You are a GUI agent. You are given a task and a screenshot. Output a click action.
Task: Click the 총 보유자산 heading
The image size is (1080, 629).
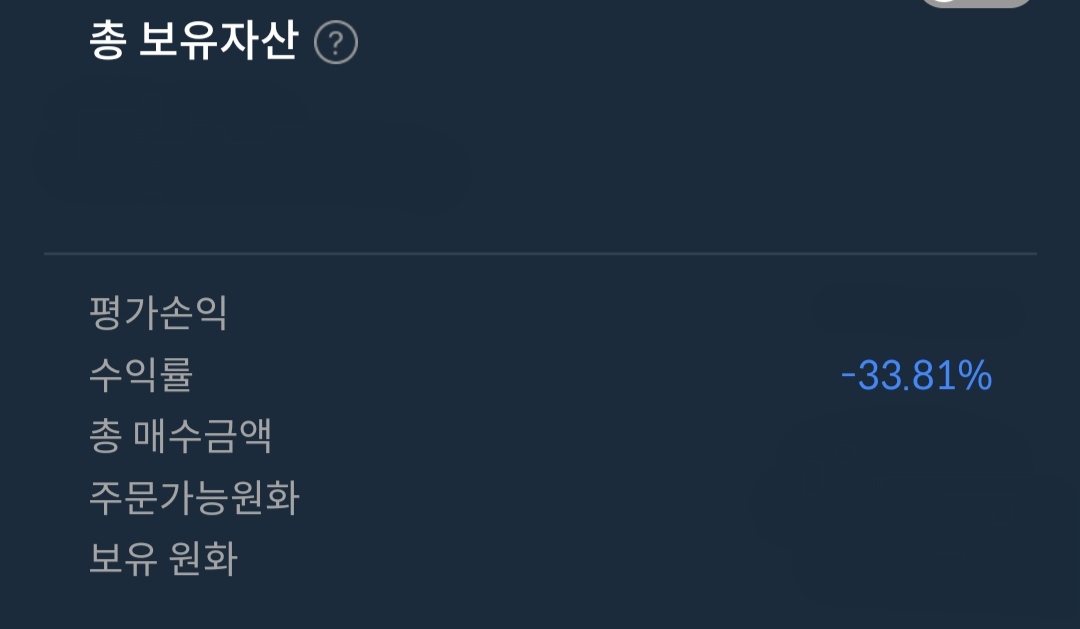click(x=194, y=43)
